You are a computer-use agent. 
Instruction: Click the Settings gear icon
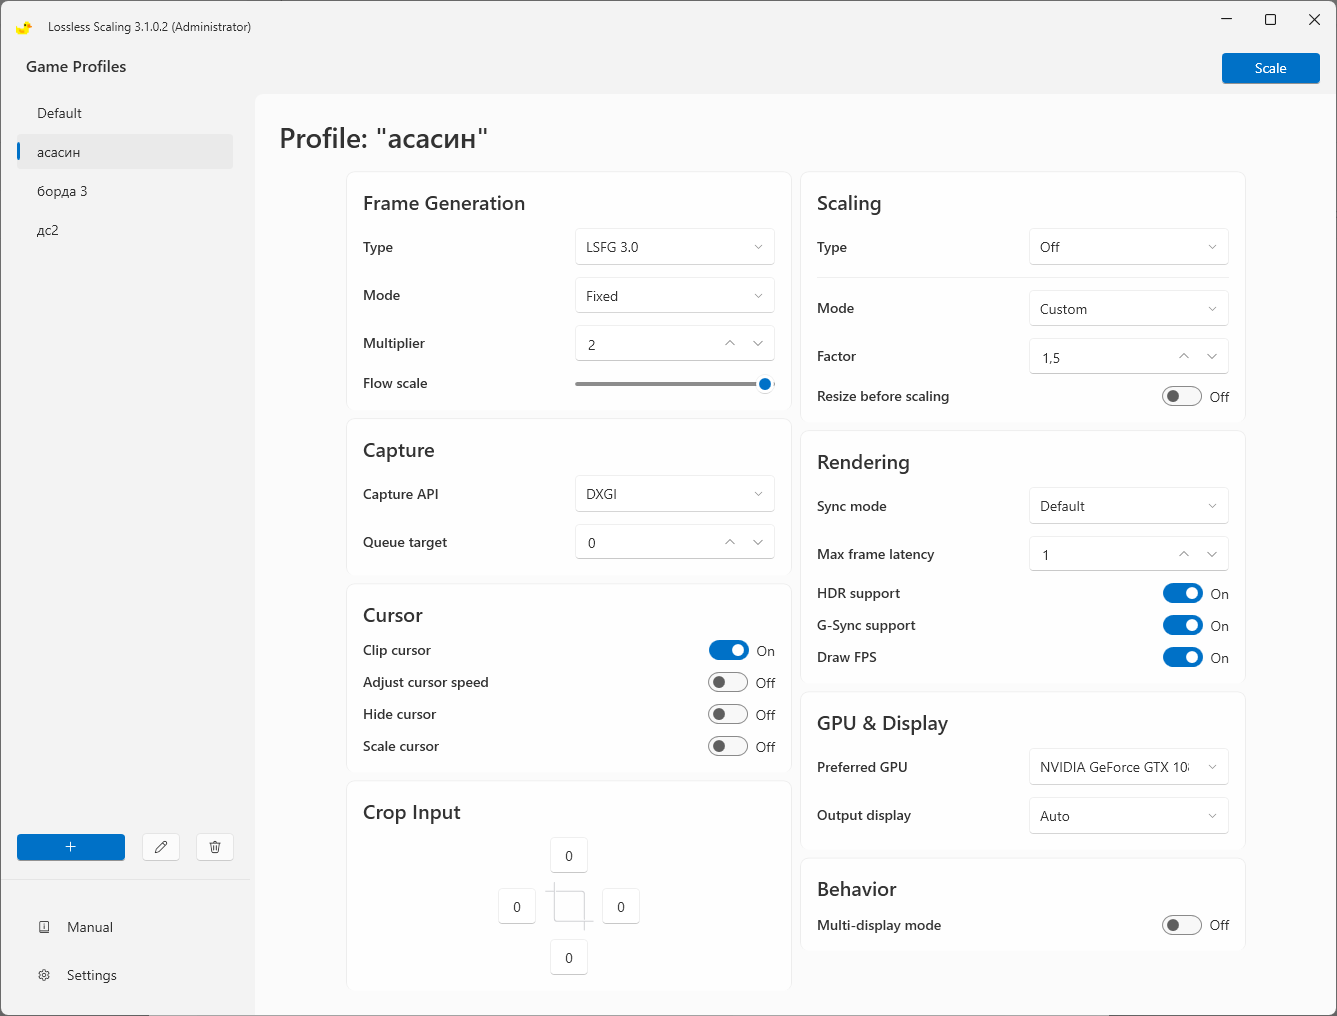click(x=44, y=975)
